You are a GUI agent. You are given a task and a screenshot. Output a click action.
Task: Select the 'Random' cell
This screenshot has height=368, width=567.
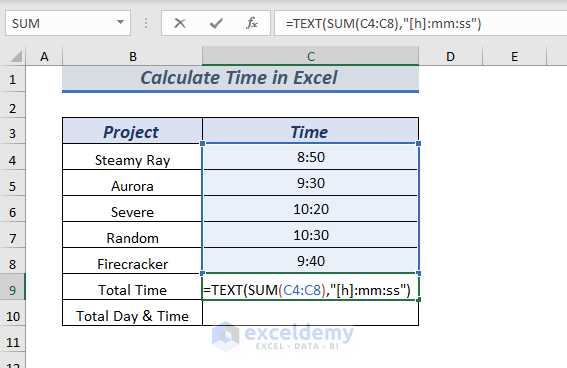132,235
